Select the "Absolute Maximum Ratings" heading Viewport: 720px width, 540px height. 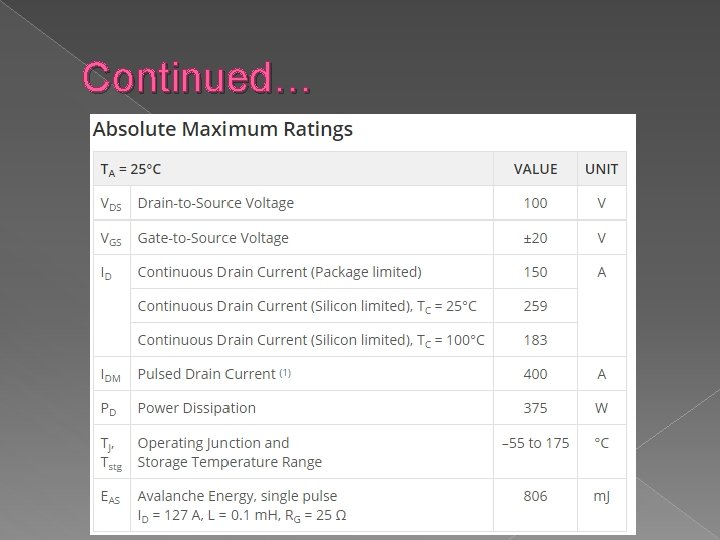[x=222, y=129]
